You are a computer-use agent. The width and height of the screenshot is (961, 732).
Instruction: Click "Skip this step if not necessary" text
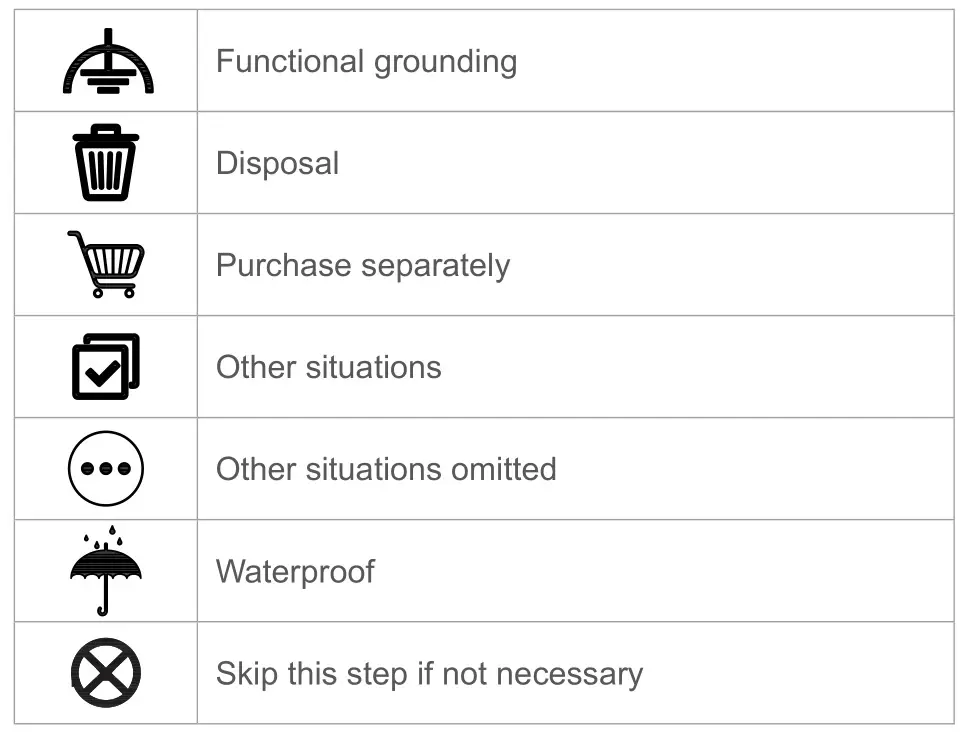(x=429, y=674)
